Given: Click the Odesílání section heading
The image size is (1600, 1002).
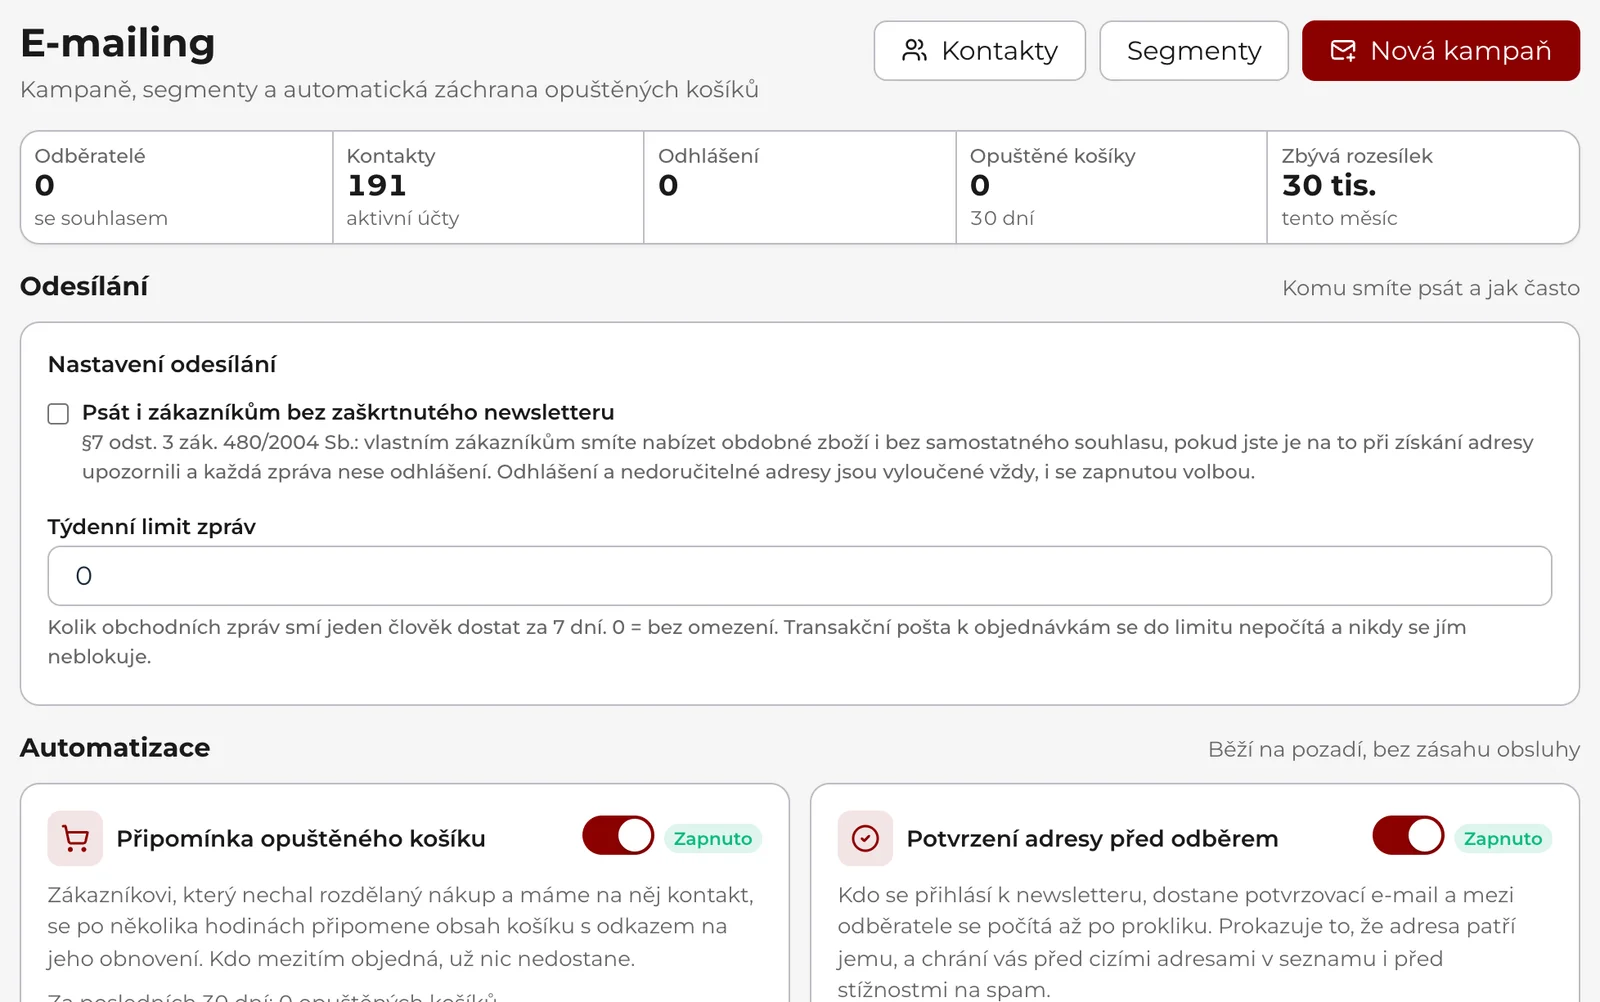Looking at the screenshot, I should [84, 287].
